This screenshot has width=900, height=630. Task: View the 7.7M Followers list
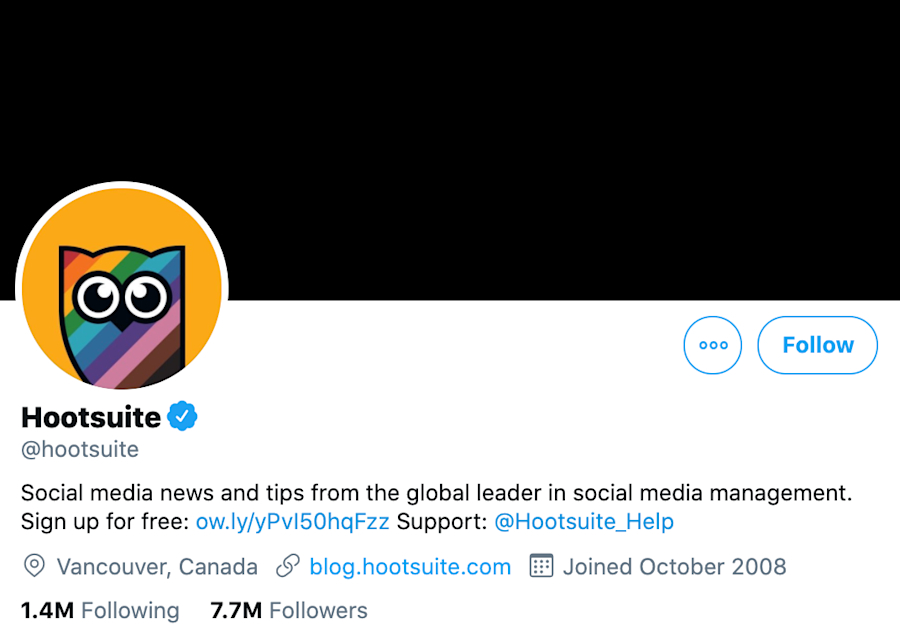(x=288, y=610)
